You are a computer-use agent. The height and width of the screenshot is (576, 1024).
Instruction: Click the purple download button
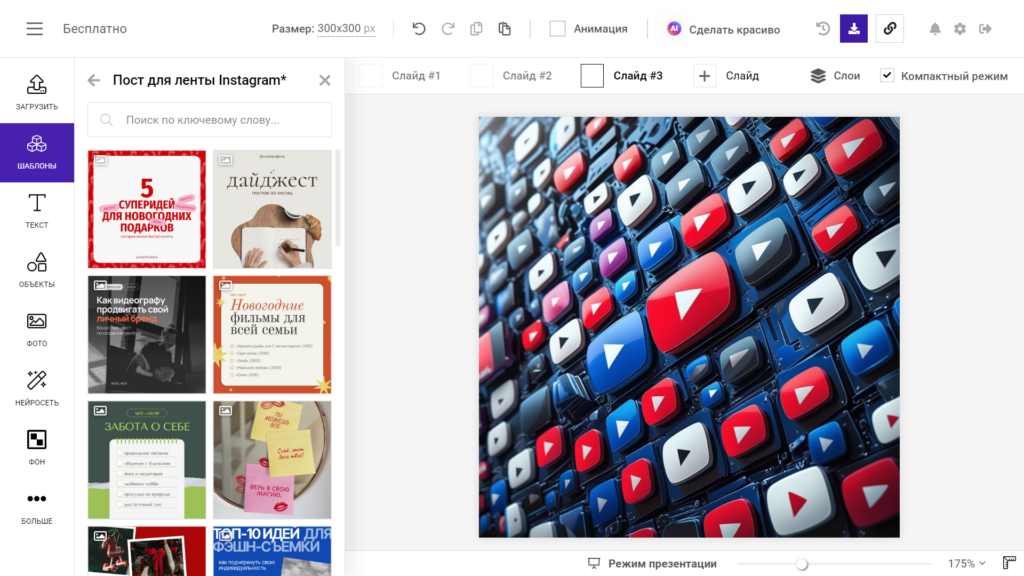point(854,29)
